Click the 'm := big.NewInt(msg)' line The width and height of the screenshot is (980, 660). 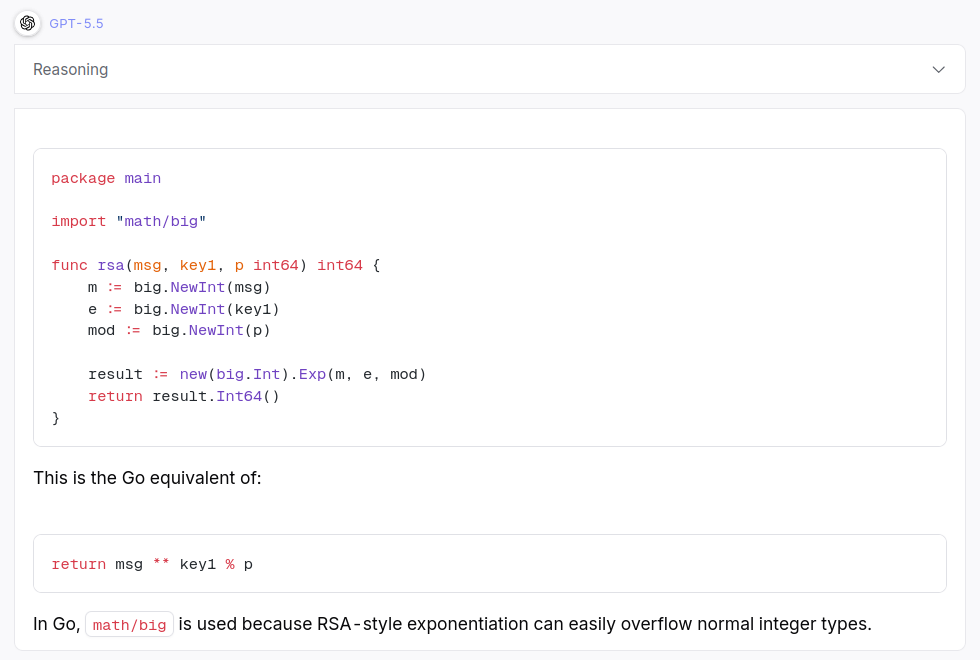coord(179,288)
